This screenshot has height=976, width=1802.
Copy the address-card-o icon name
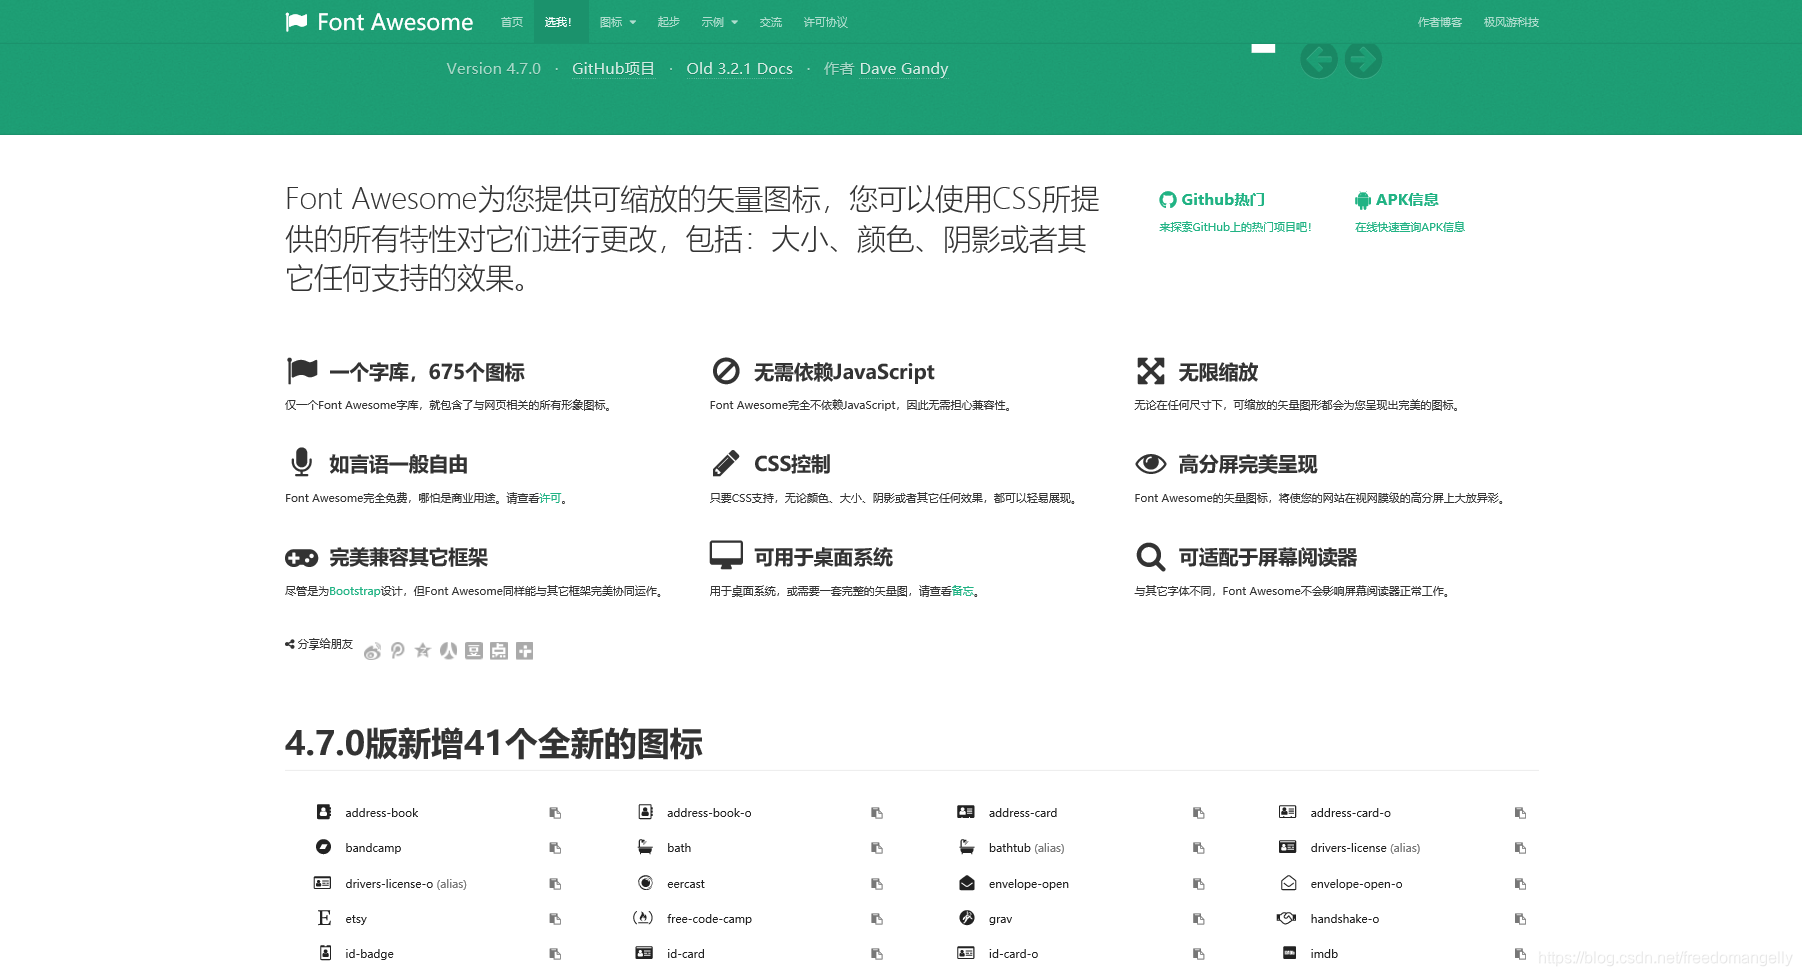pos(1520,813)
